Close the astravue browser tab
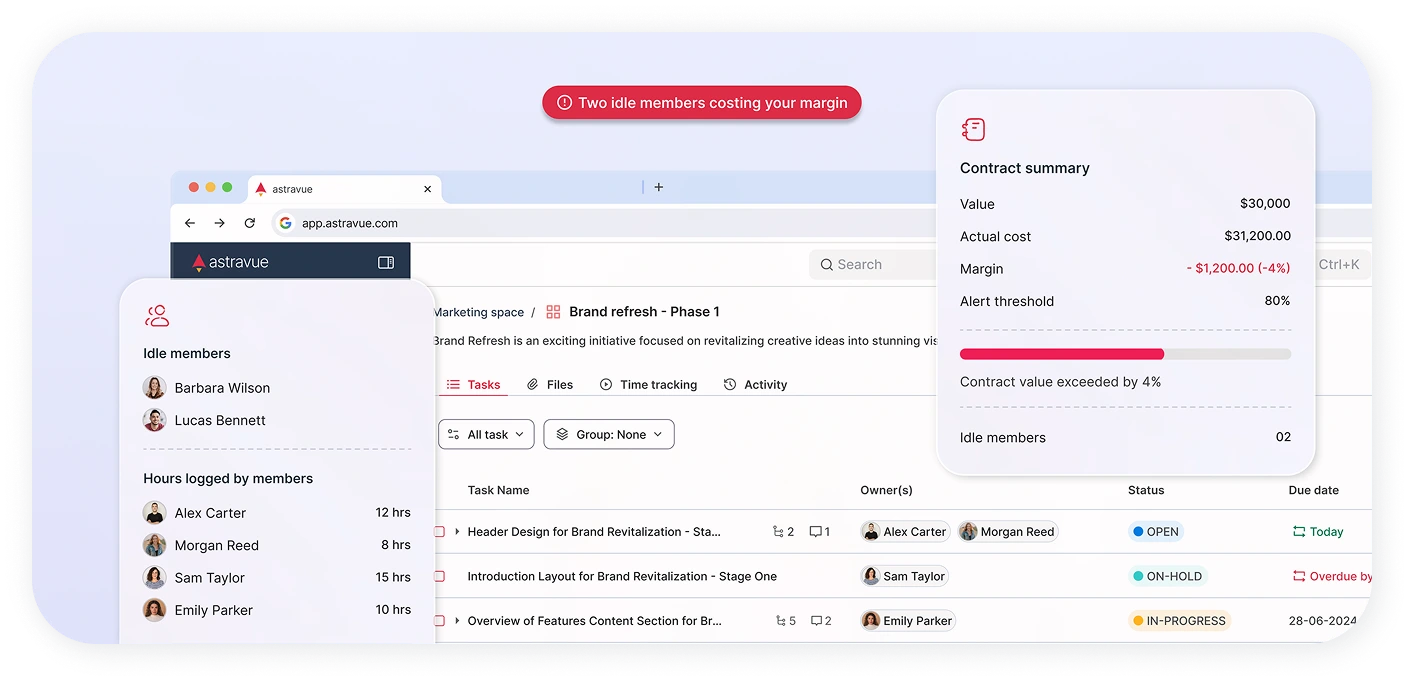The image size is (1404, 676). pyautogui.click(x=428, y=188)
